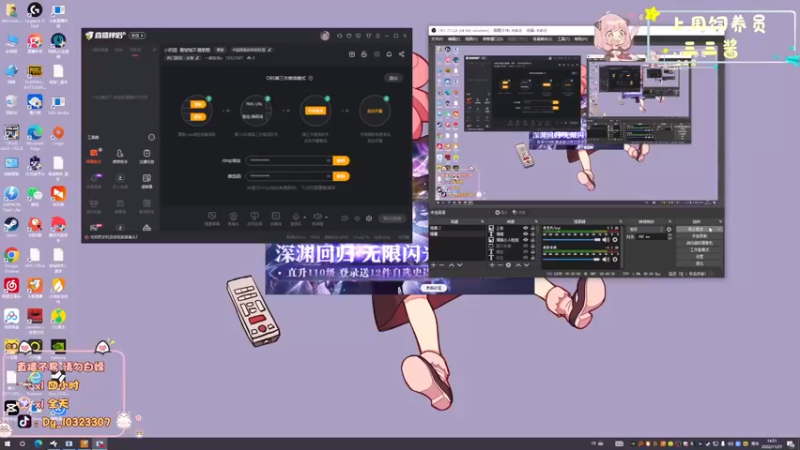Open the hamburger menu in streaming companion title bar

point(378,36)
